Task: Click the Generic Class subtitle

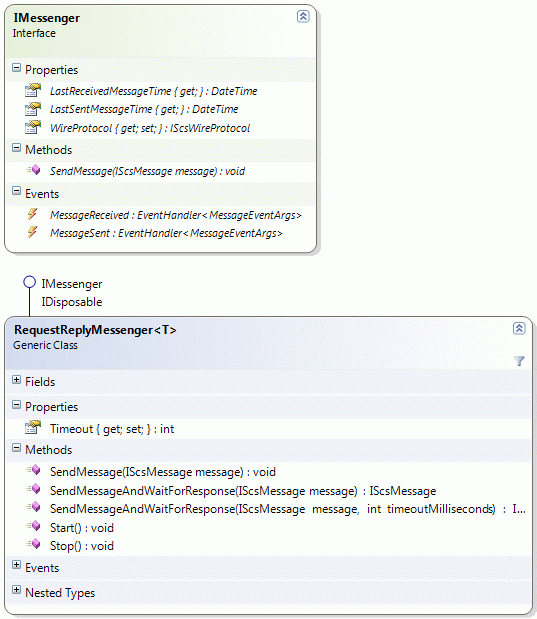Action: tap(45, 345)
